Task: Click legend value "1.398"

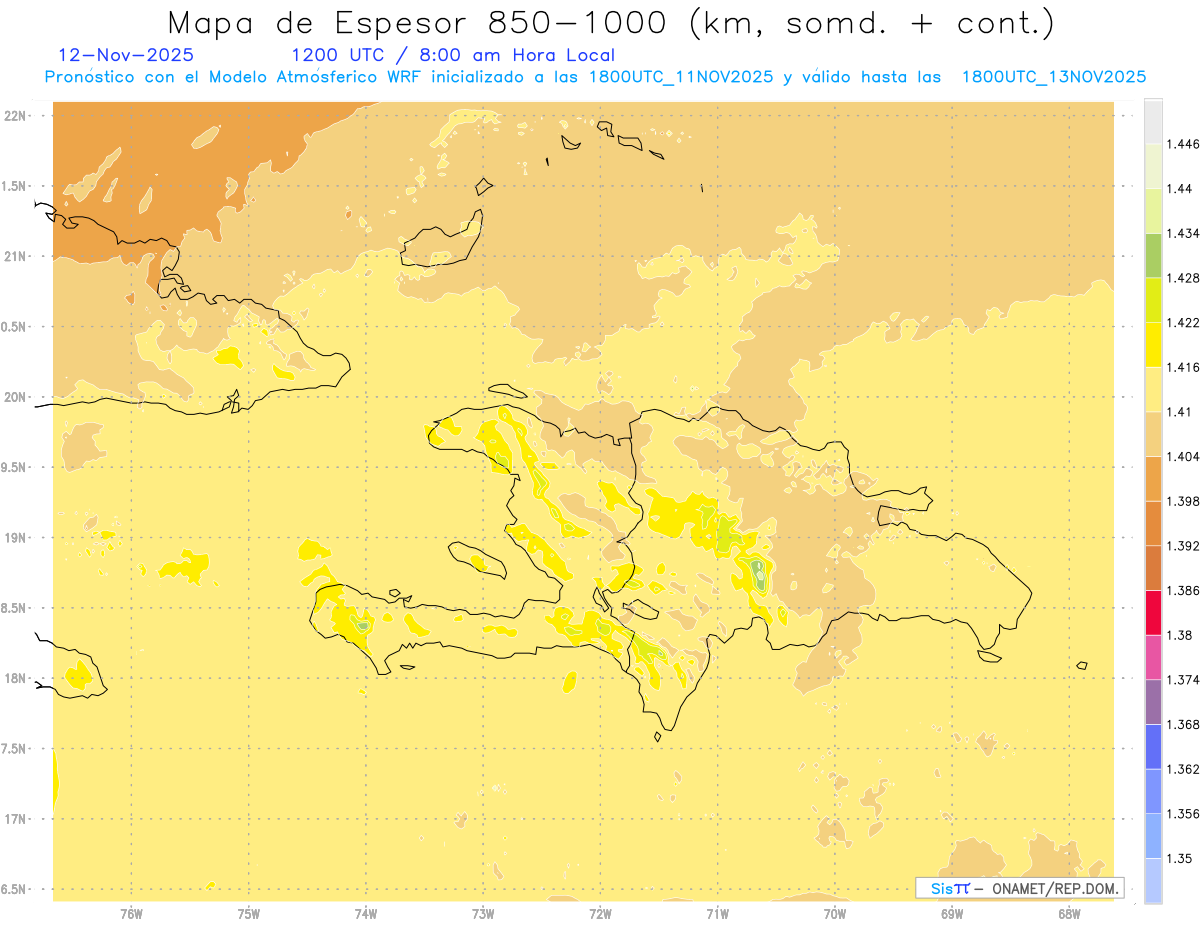Action: point(1184,501)
